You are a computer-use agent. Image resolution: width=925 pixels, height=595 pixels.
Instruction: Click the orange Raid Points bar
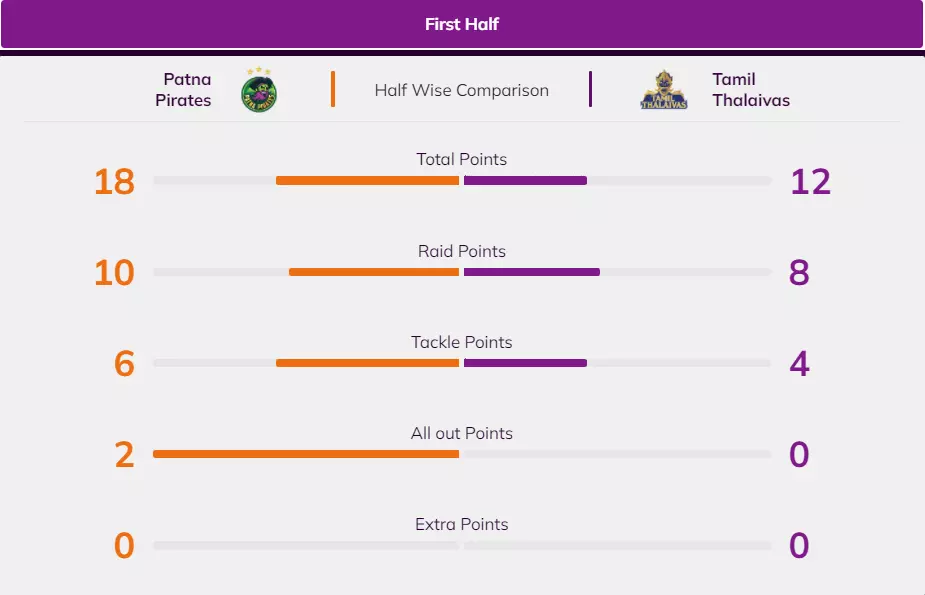pos(374,272)
